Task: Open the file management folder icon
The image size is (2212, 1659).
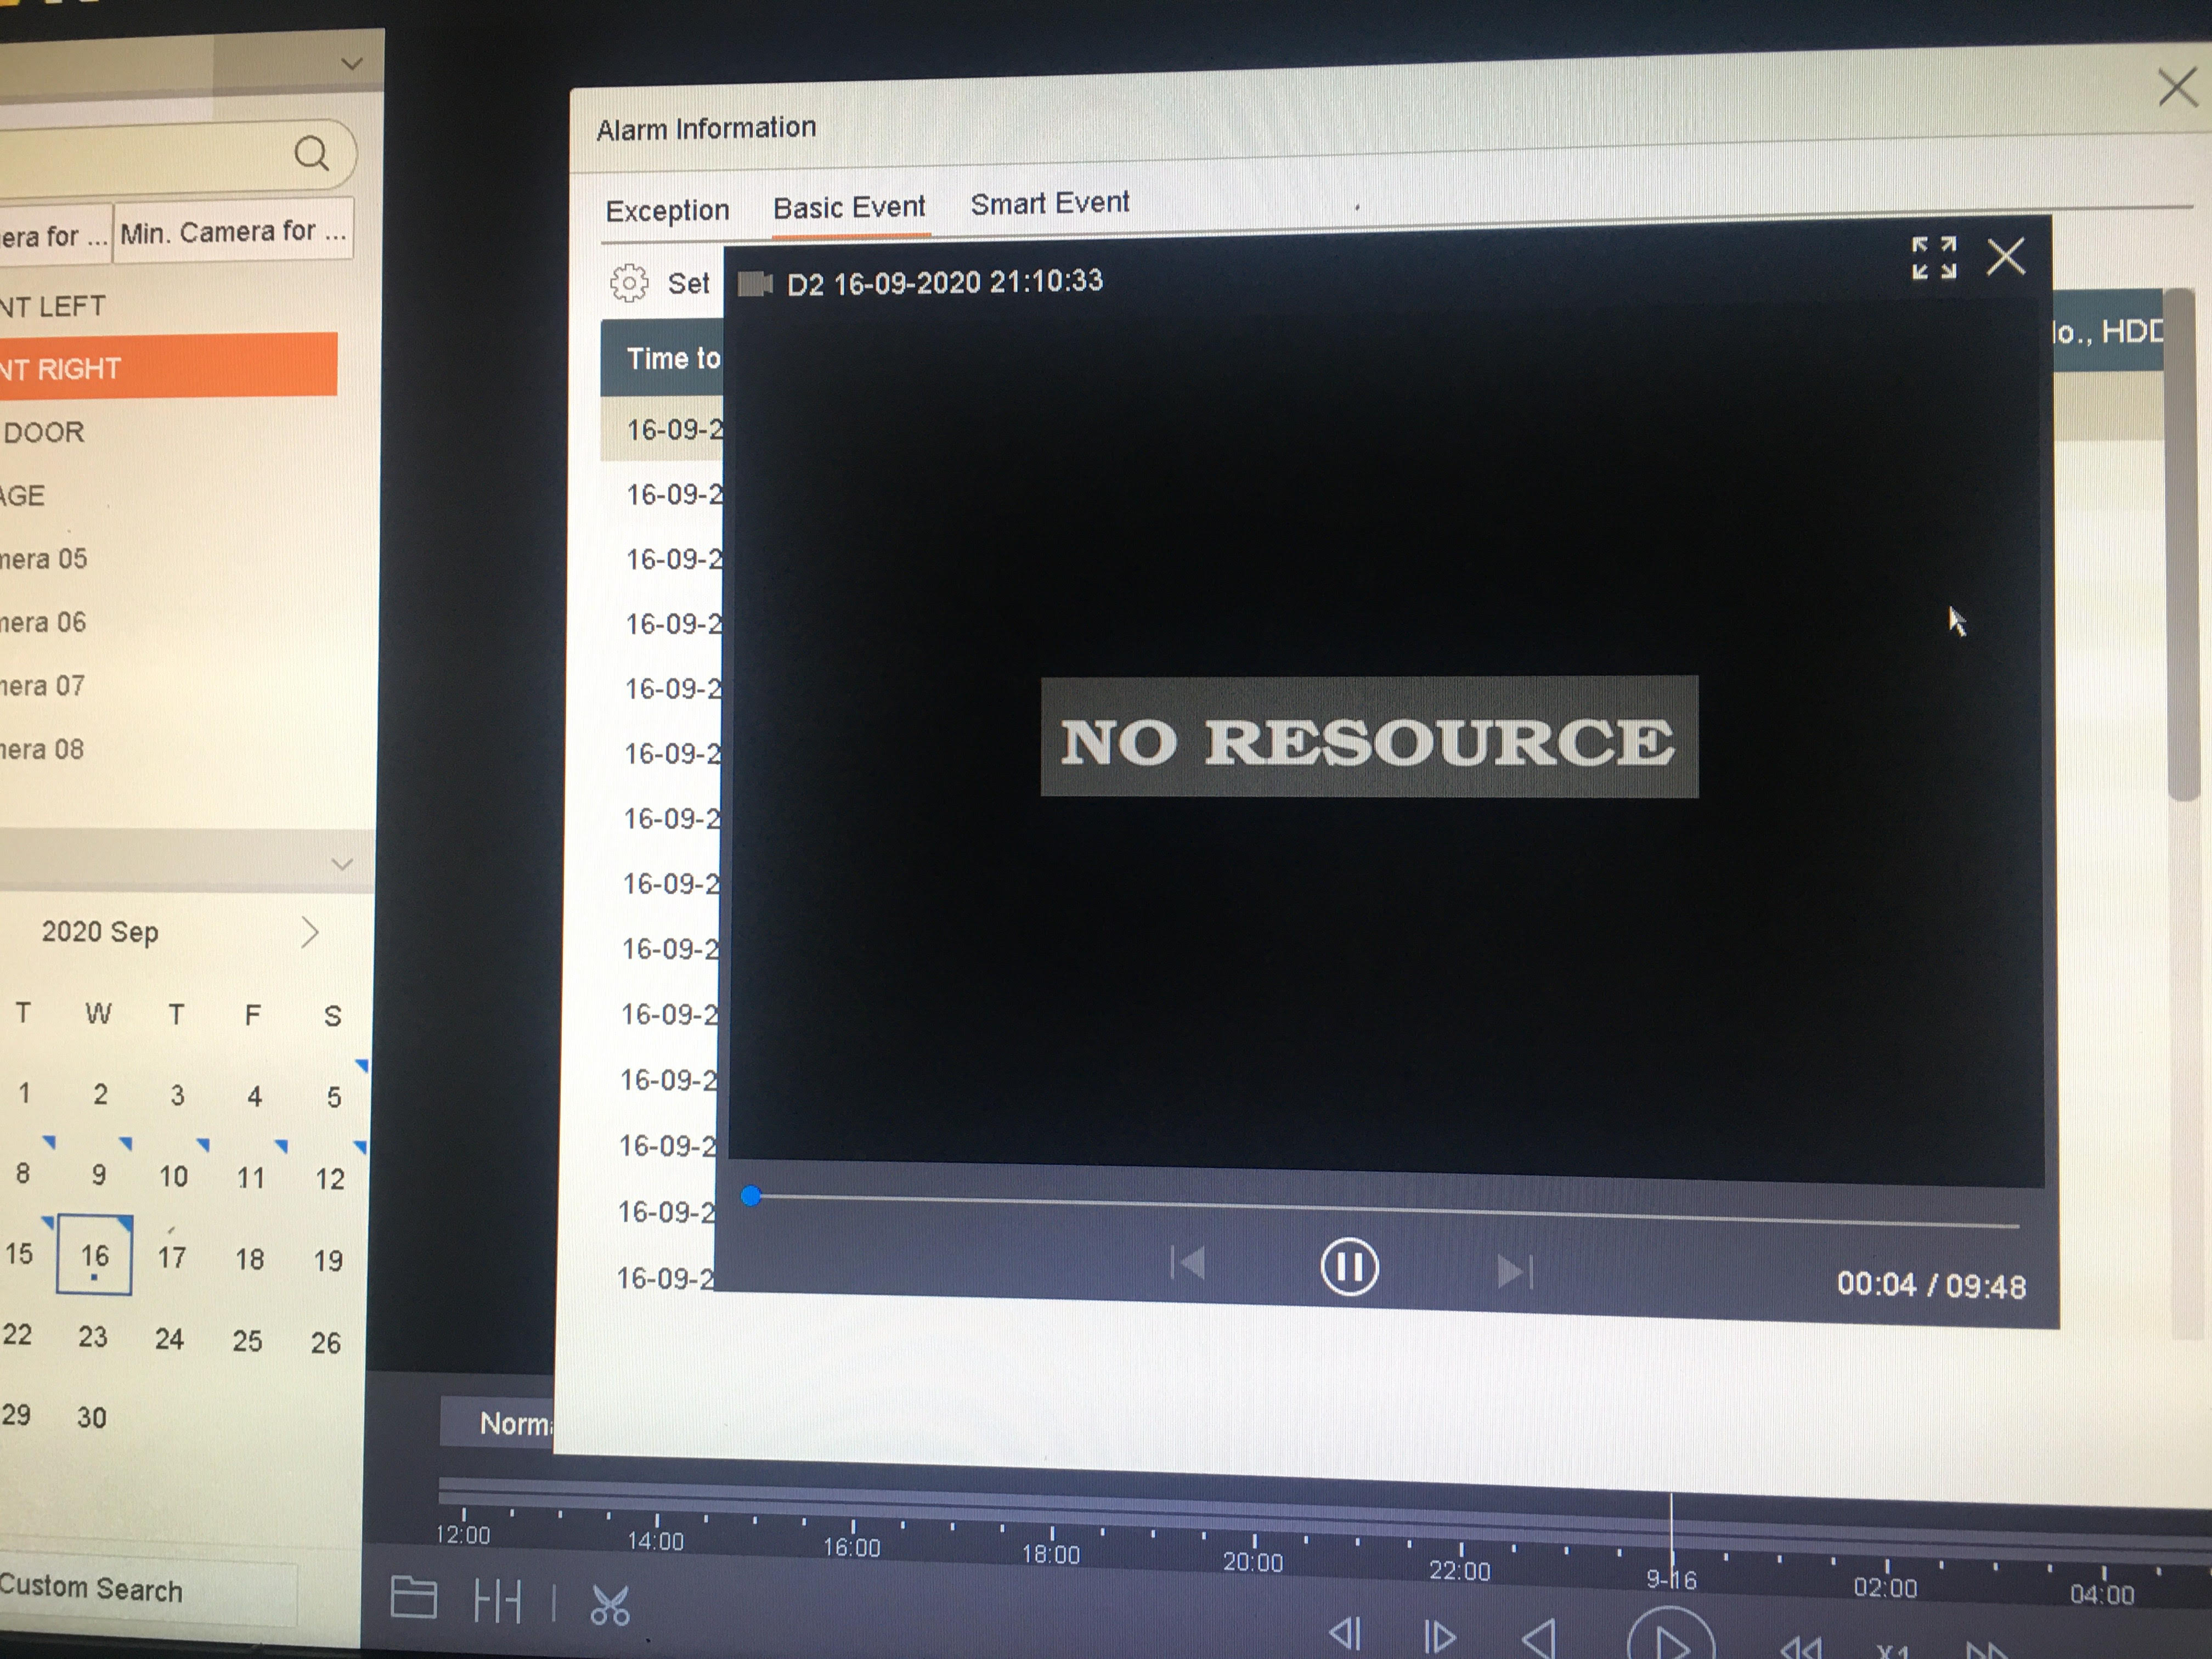Action: click(413, 1598)
